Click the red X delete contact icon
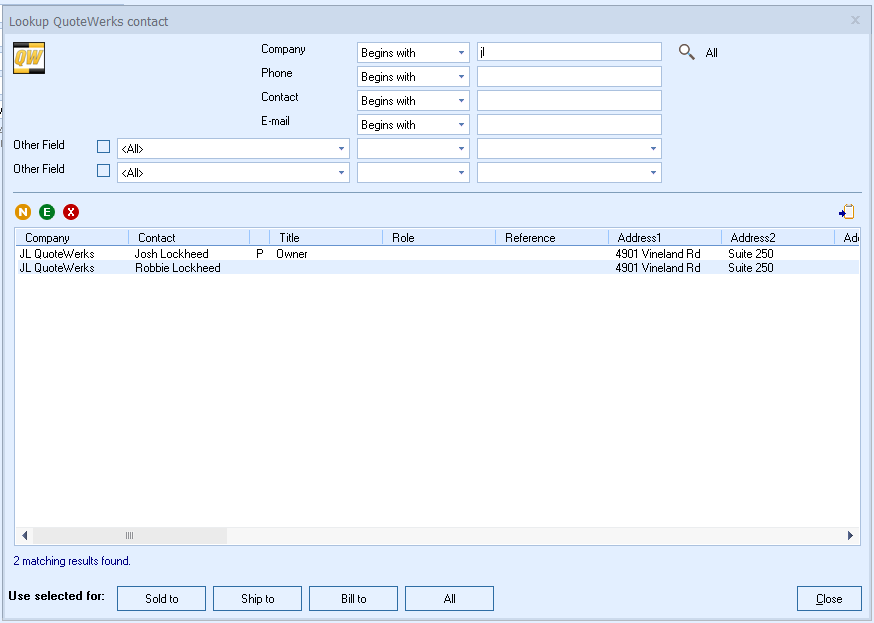Viewport: 874px width, 623px height. coord(71,212)
